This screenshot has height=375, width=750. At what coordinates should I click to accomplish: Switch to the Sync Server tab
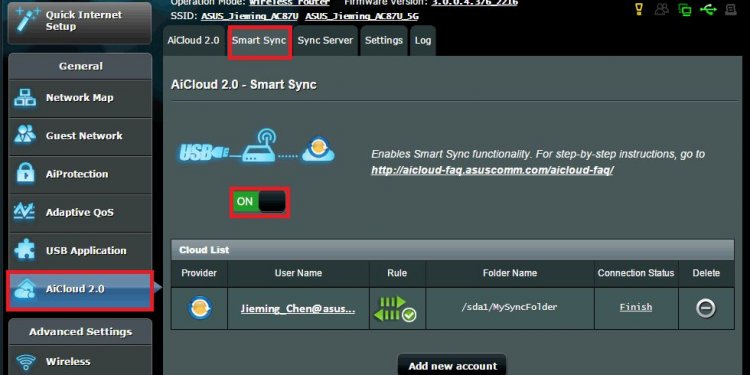pyautogui.click(x=325, y=40)
